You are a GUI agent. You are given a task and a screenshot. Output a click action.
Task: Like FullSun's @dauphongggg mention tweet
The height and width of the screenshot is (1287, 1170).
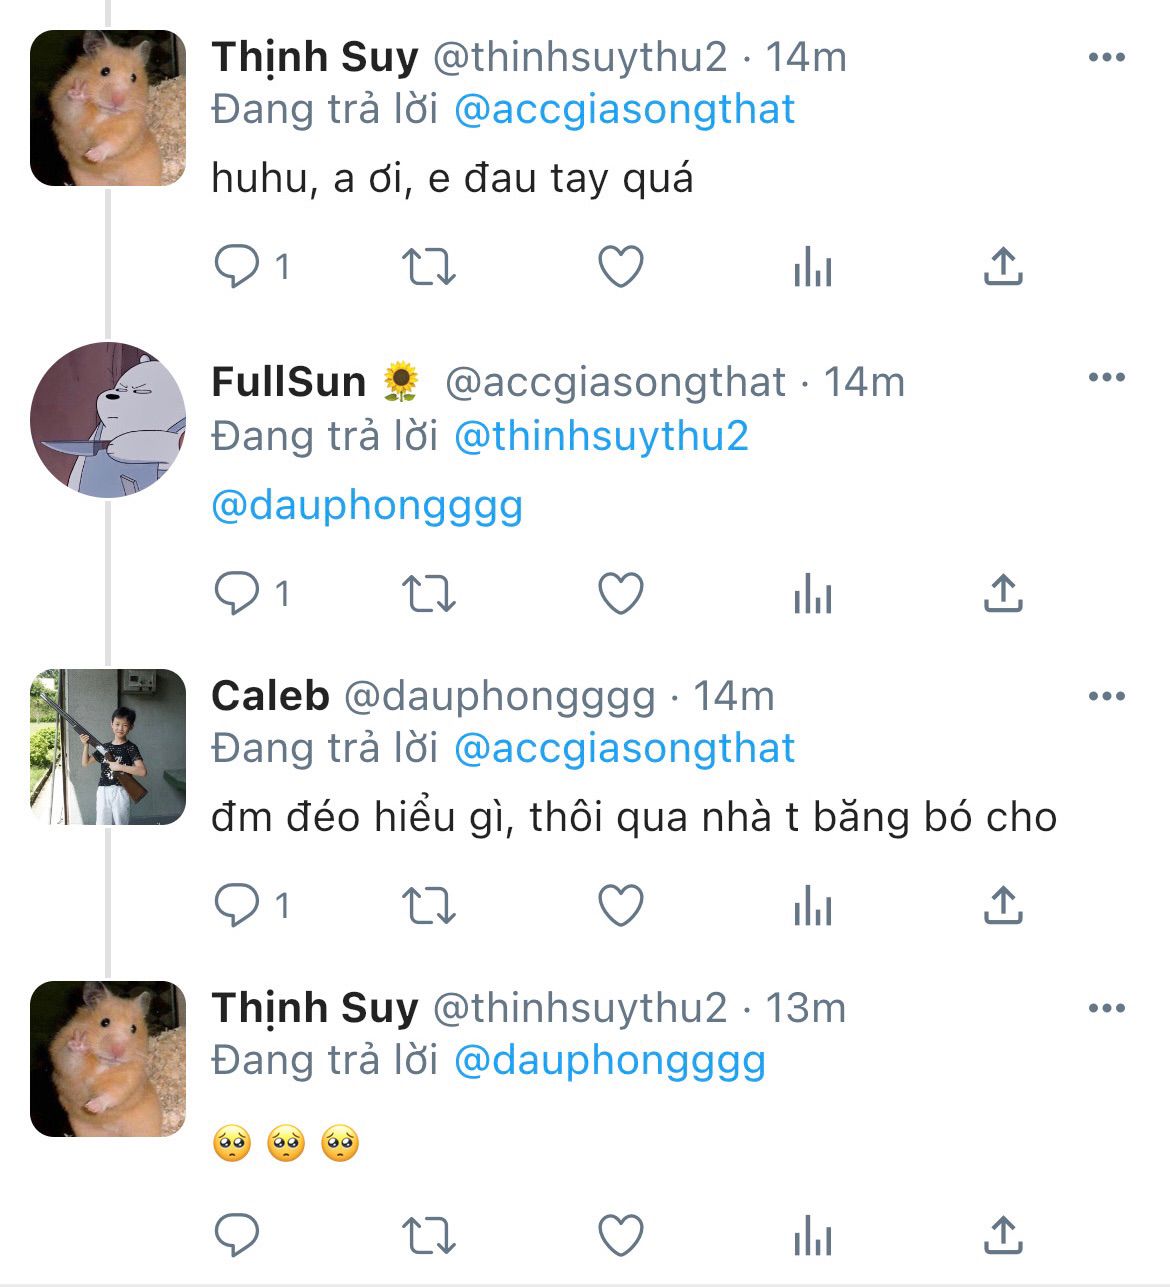coord(620,594)
